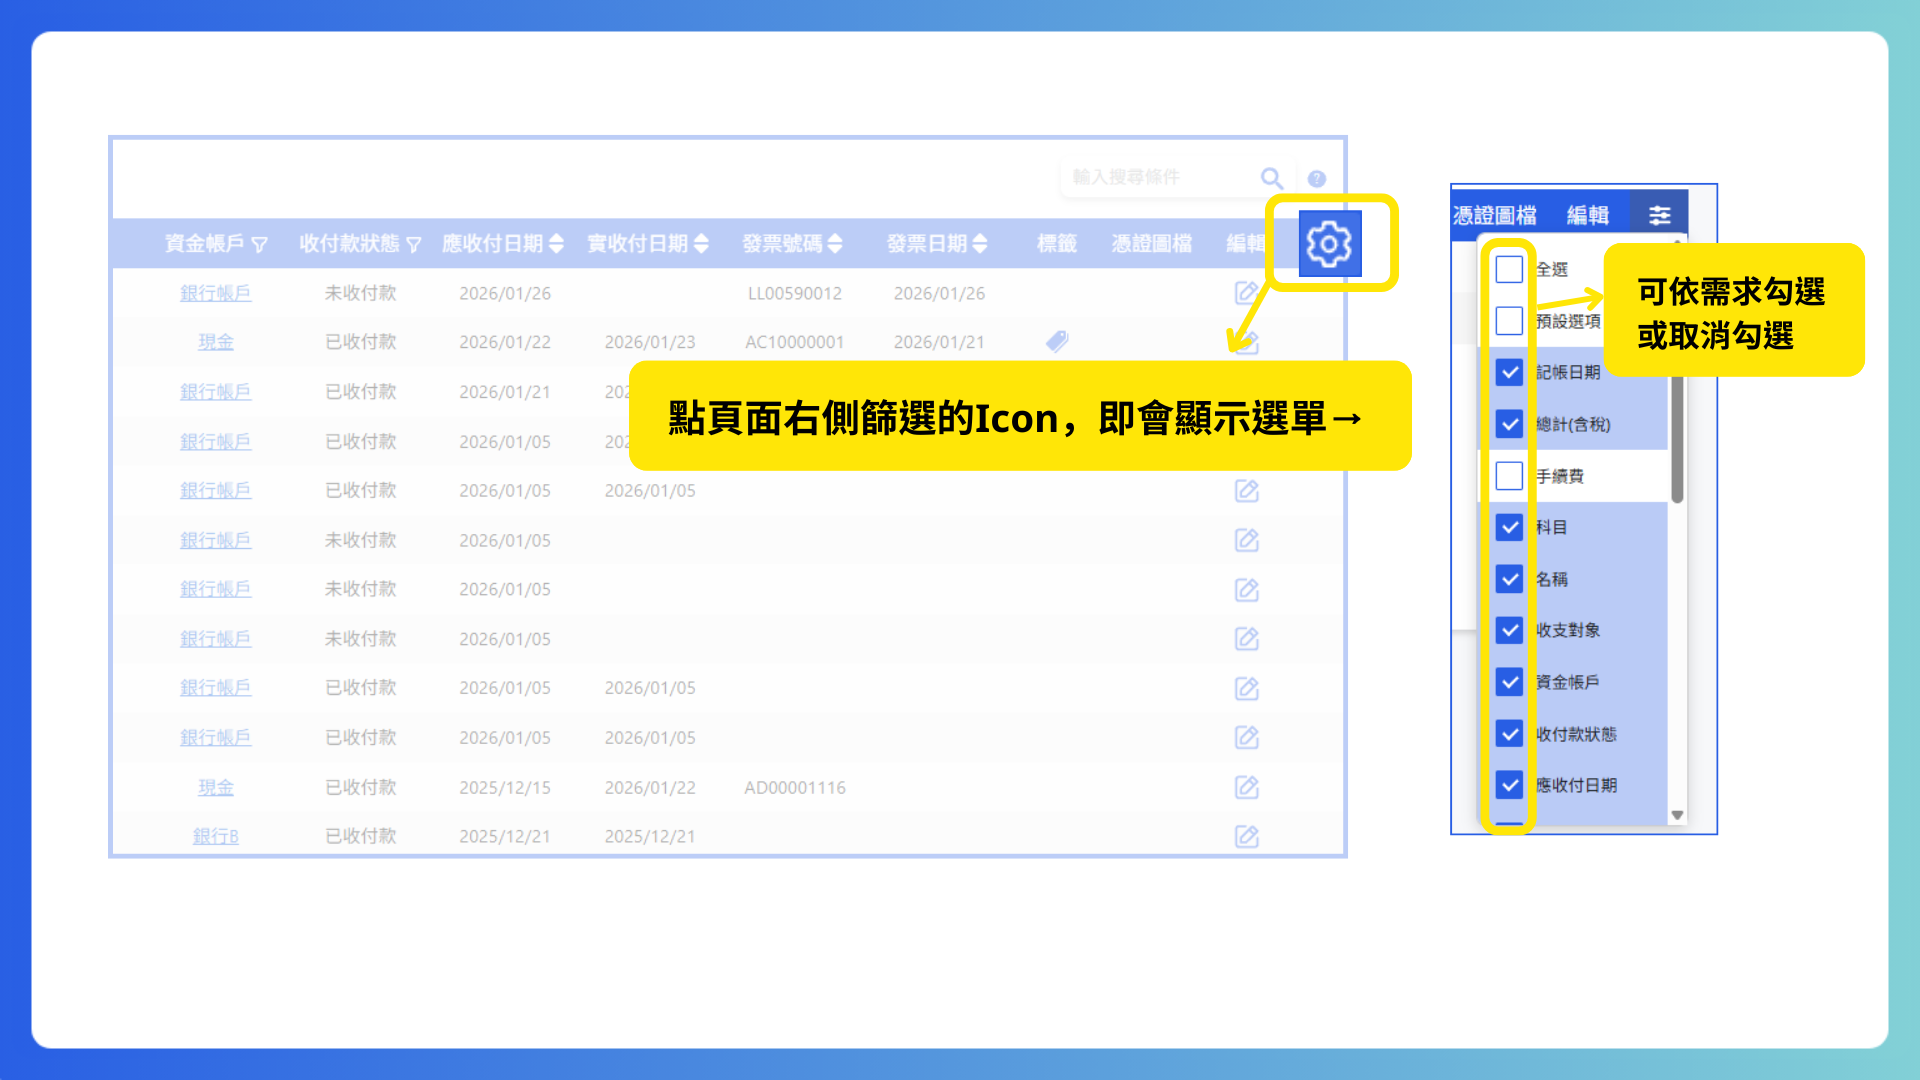Open the help question mark icon
Image resolution: width=1920 pixels, height=1080 pixels.
tap(1317, 177)
